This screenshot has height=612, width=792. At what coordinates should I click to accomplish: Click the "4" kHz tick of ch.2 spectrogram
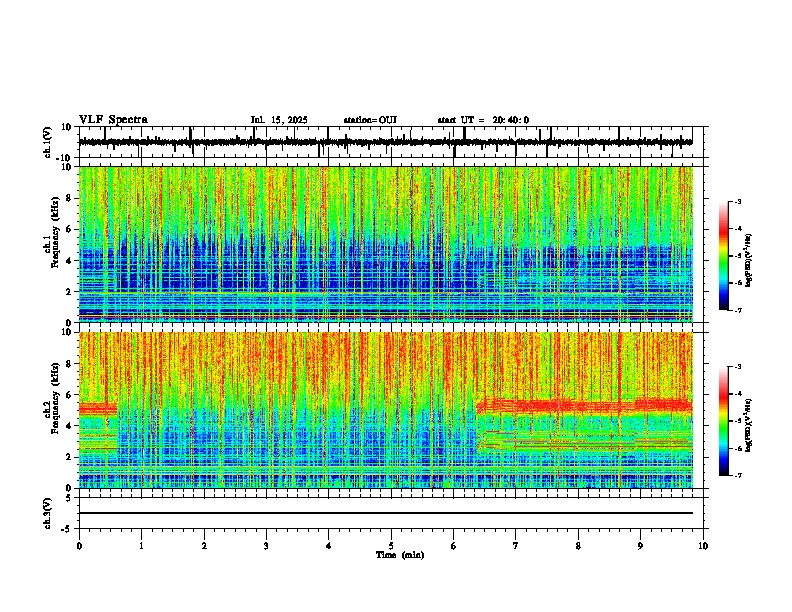[69, 426]
